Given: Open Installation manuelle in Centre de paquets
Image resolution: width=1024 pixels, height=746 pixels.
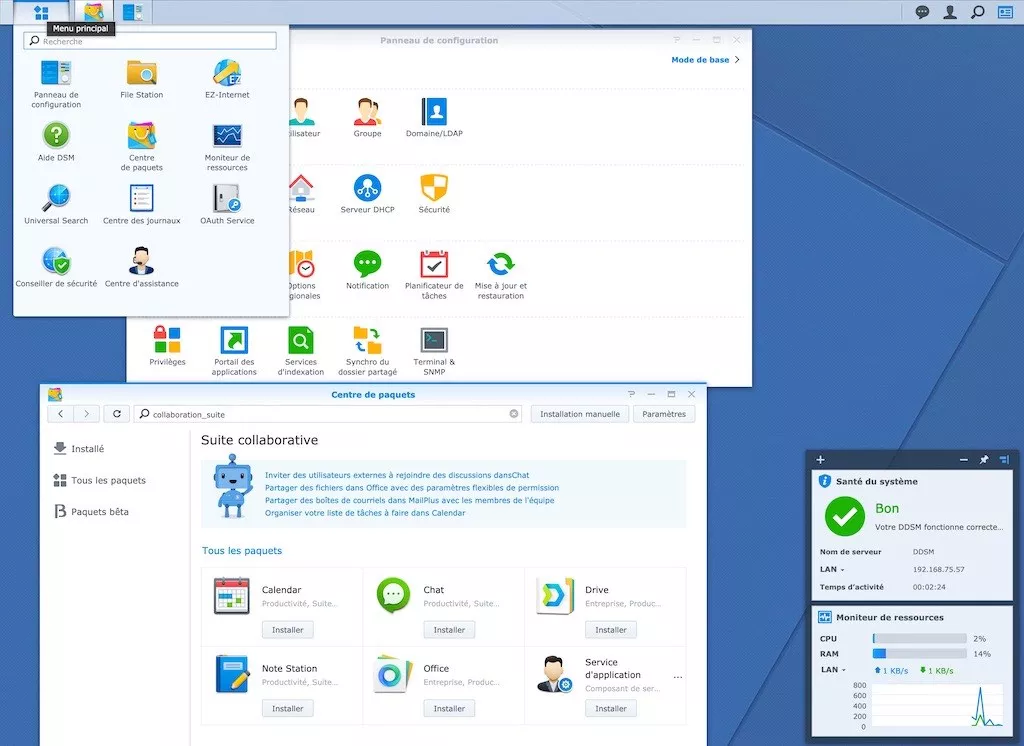Looking at the screenshot, I should click(x=579, y=413).
